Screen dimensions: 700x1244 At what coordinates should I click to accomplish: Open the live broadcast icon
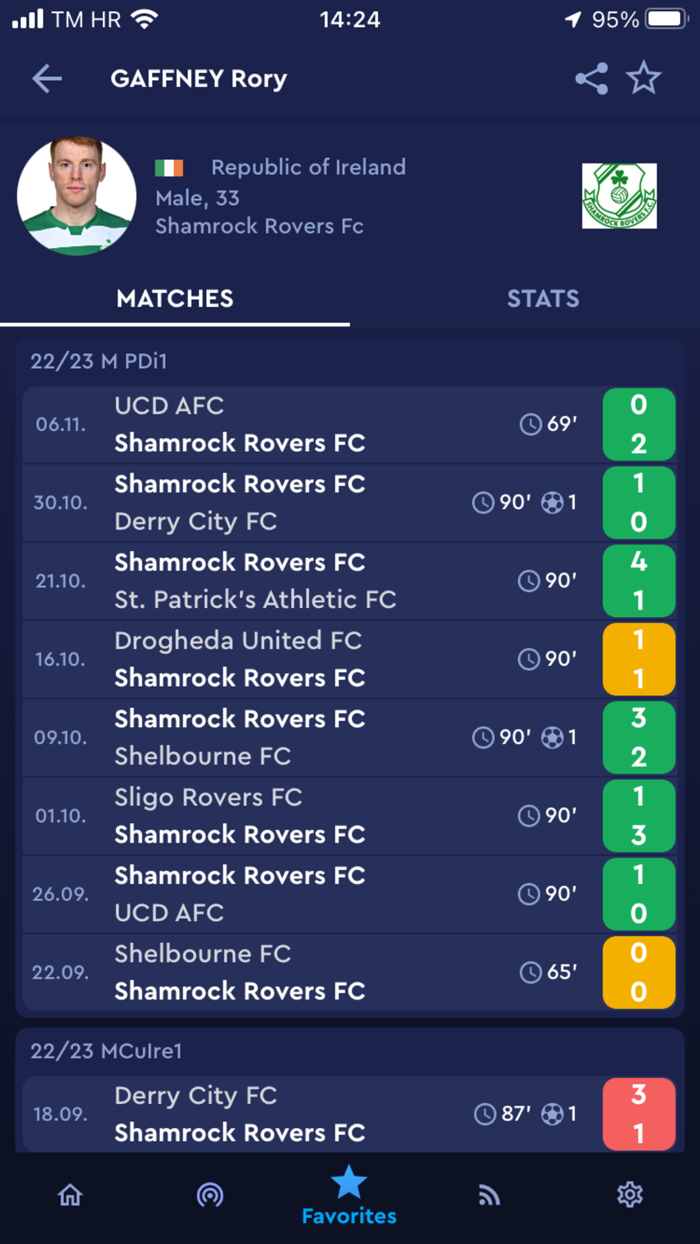pyautogui.click(x=210, y=1194)
